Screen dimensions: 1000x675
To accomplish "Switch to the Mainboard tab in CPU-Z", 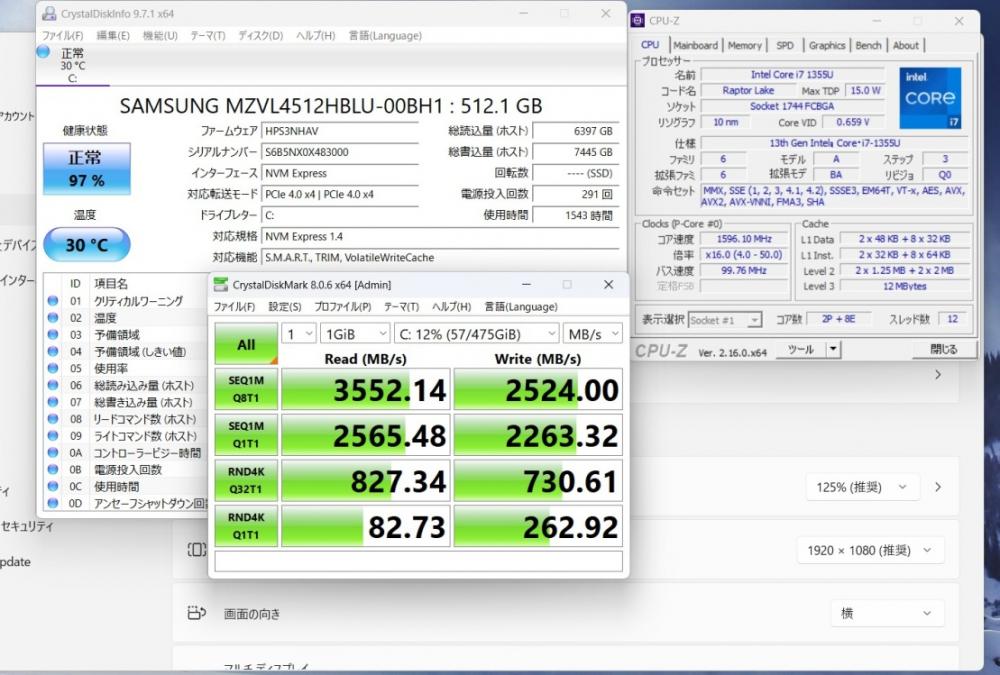I will coord(695,45).
